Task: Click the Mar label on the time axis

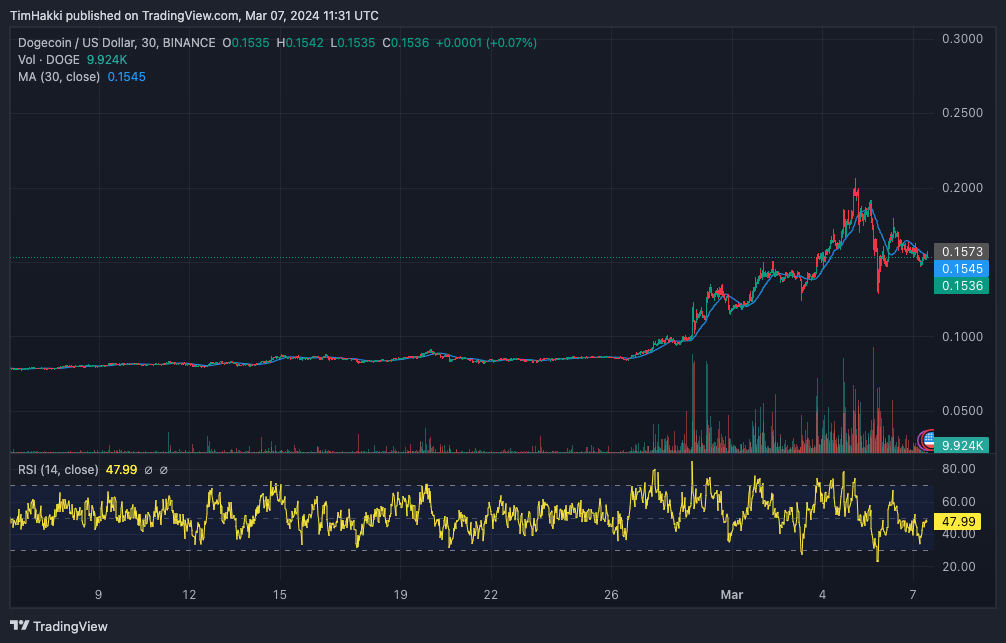Action: coord(731,594)
